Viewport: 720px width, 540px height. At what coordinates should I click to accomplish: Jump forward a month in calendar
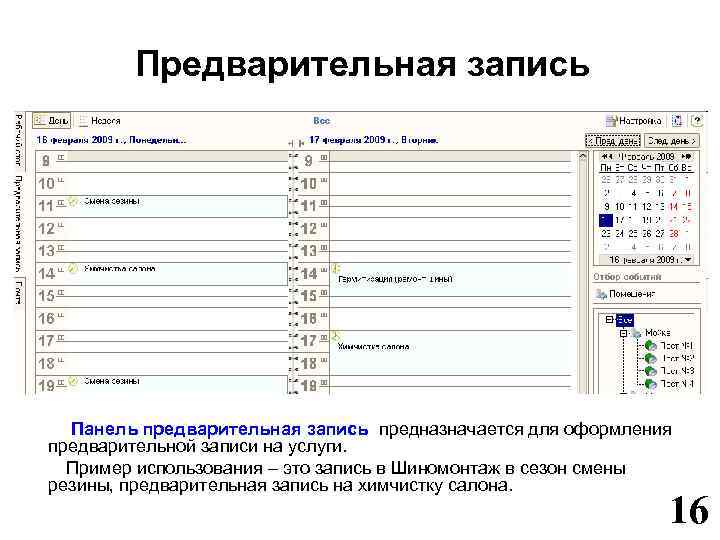(686, 157)
